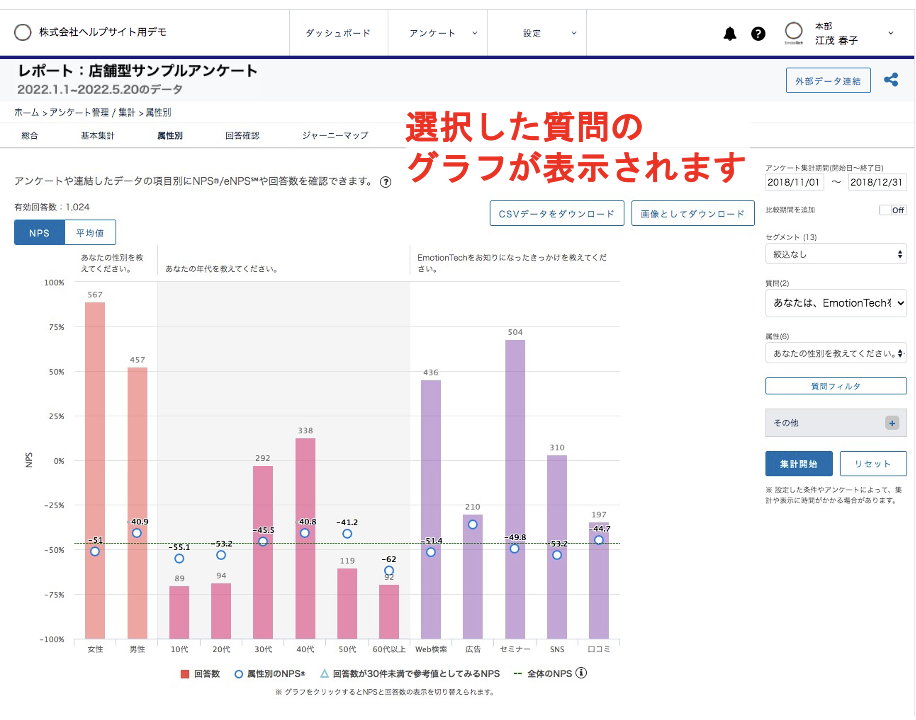
Task: Open the help tooltip beside NPS description text
Action: 386,182
